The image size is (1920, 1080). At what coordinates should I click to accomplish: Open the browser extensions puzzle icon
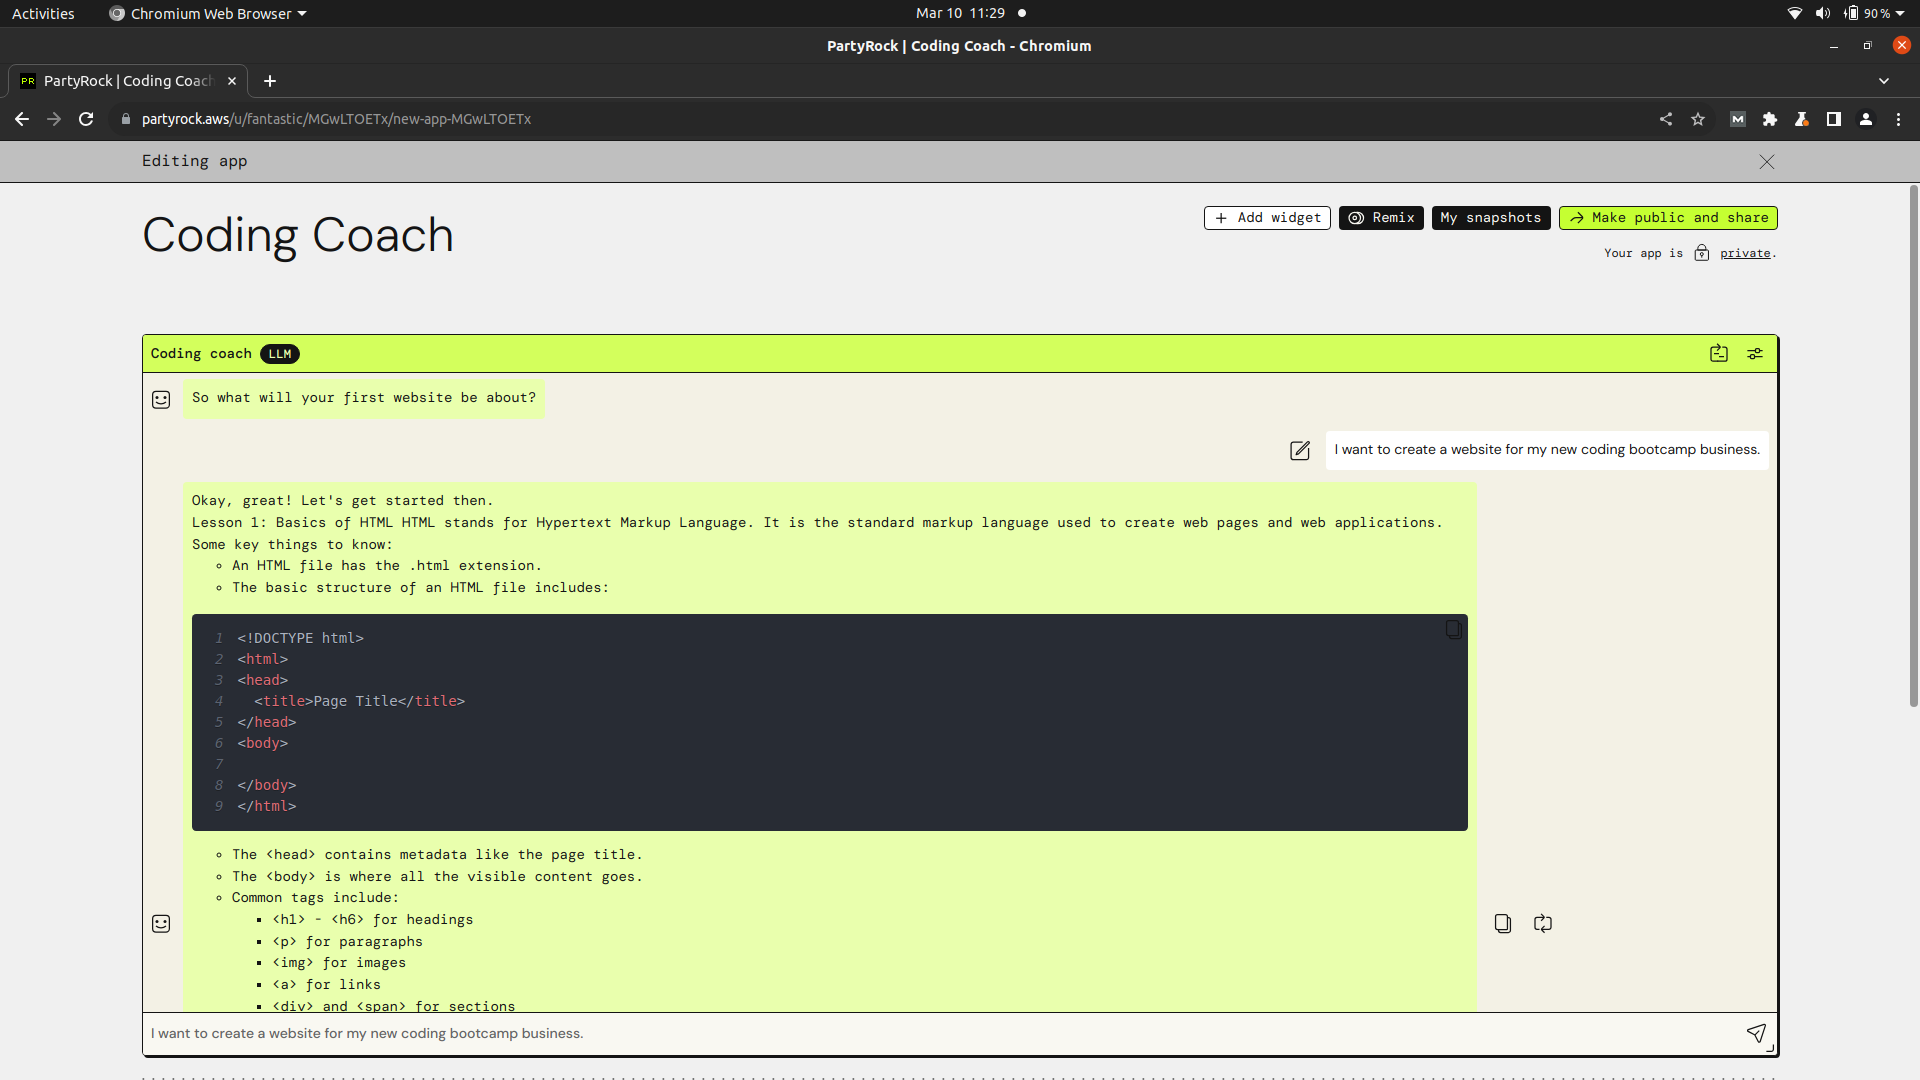point(1770,119)
